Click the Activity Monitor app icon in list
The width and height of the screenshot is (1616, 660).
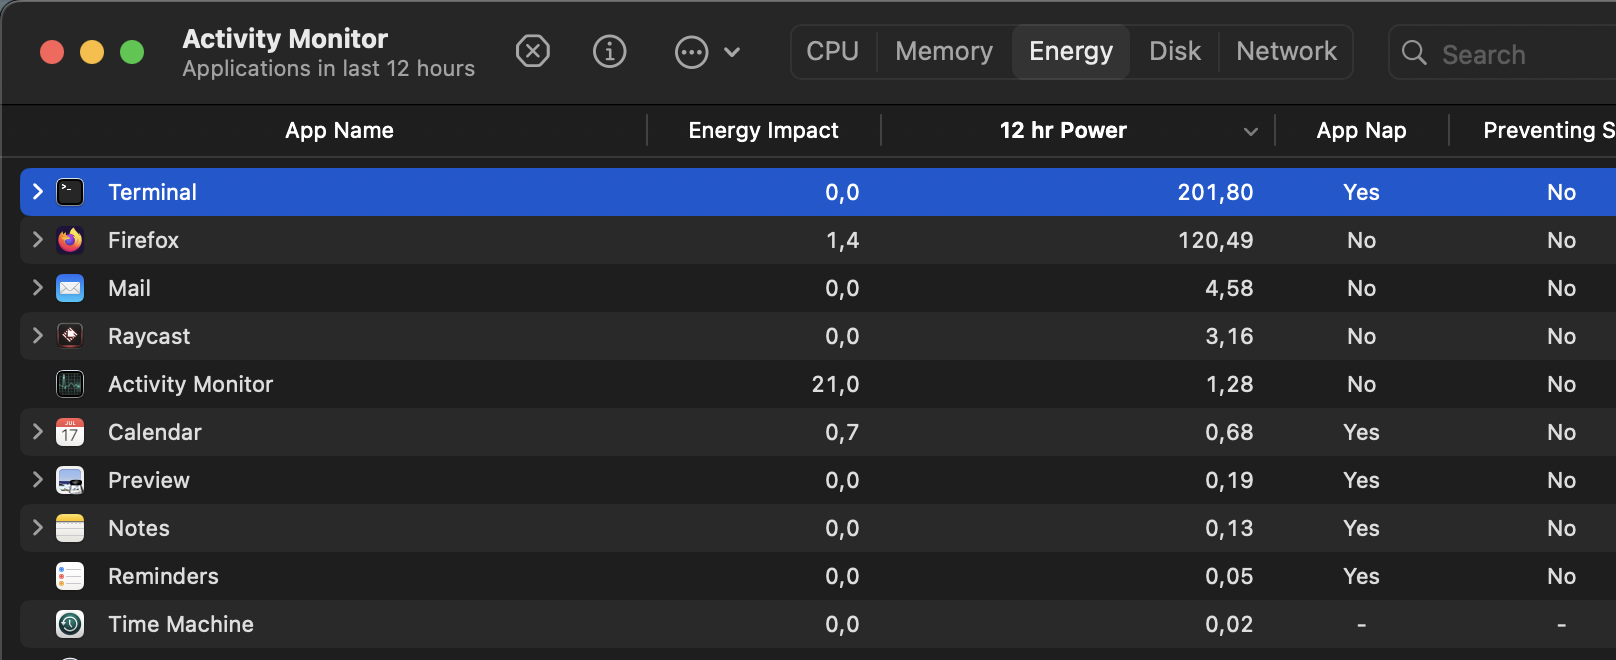tap(70, 384)
